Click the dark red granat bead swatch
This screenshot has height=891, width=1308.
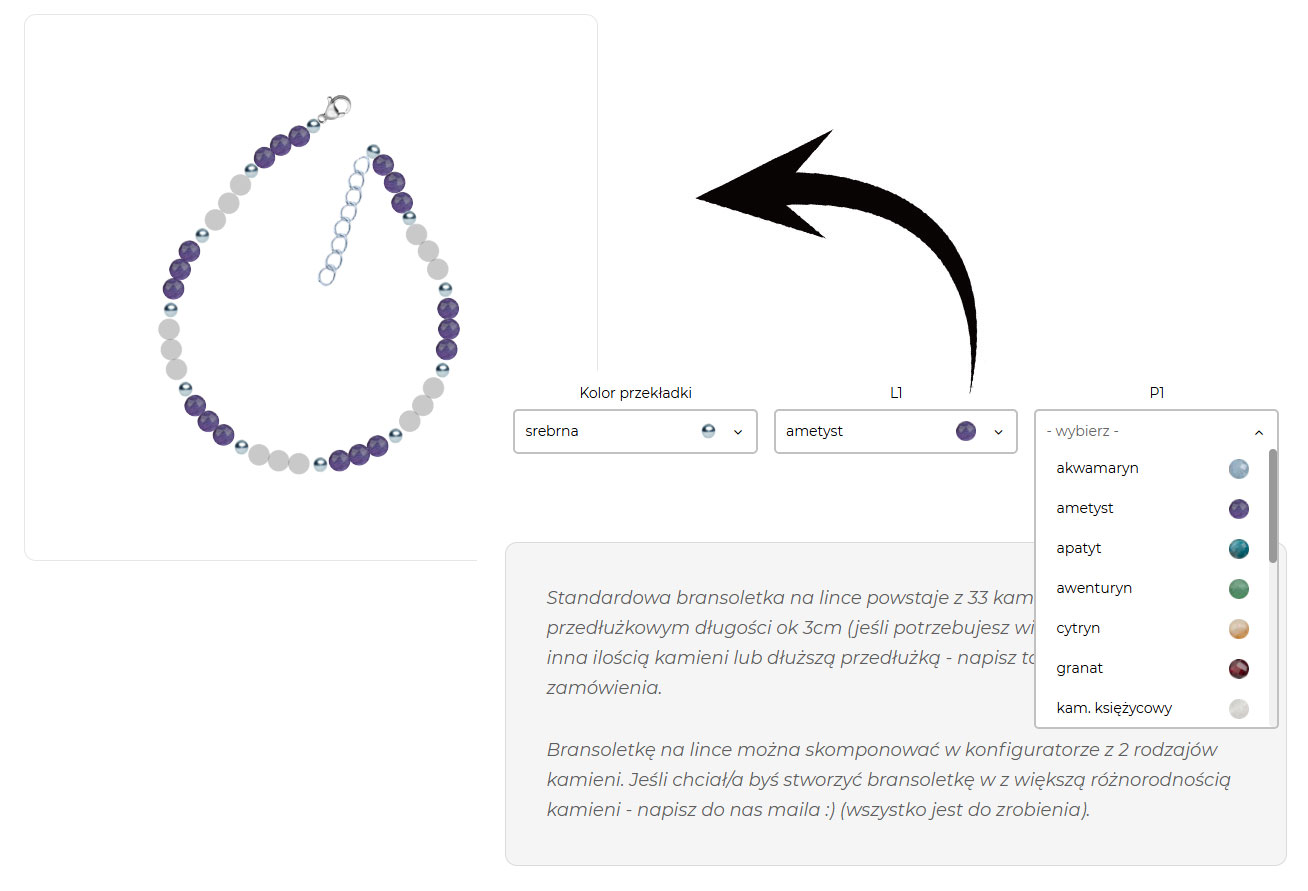(x=1239, y=668)
